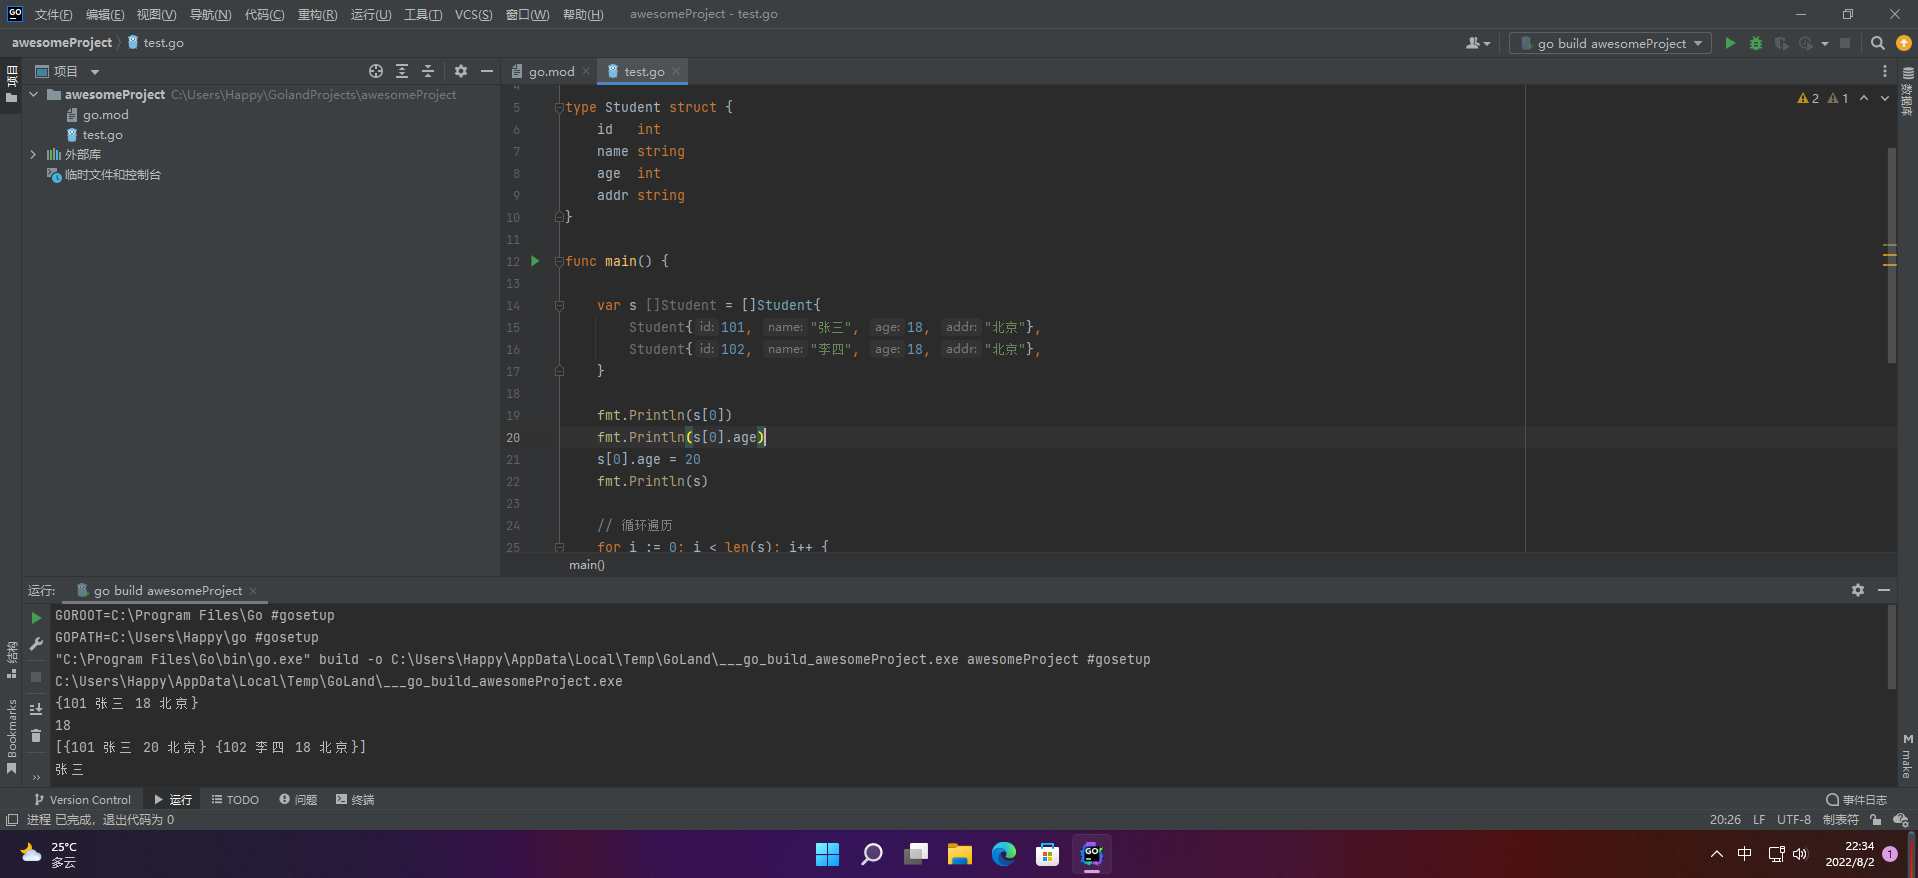This screenshot has height=878, width=1918.
Task: Go to next highlighted error arrow
Action: [x=1885, y=98]
